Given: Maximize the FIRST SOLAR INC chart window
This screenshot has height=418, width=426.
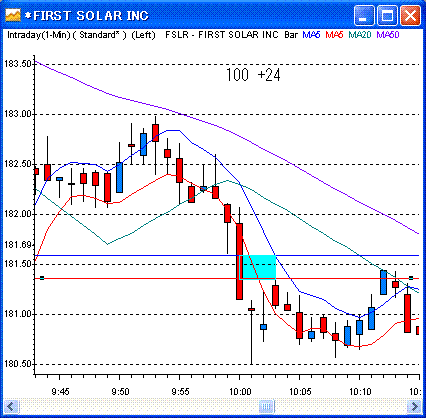Looking at the screenshot, I should tap(387, 16).
